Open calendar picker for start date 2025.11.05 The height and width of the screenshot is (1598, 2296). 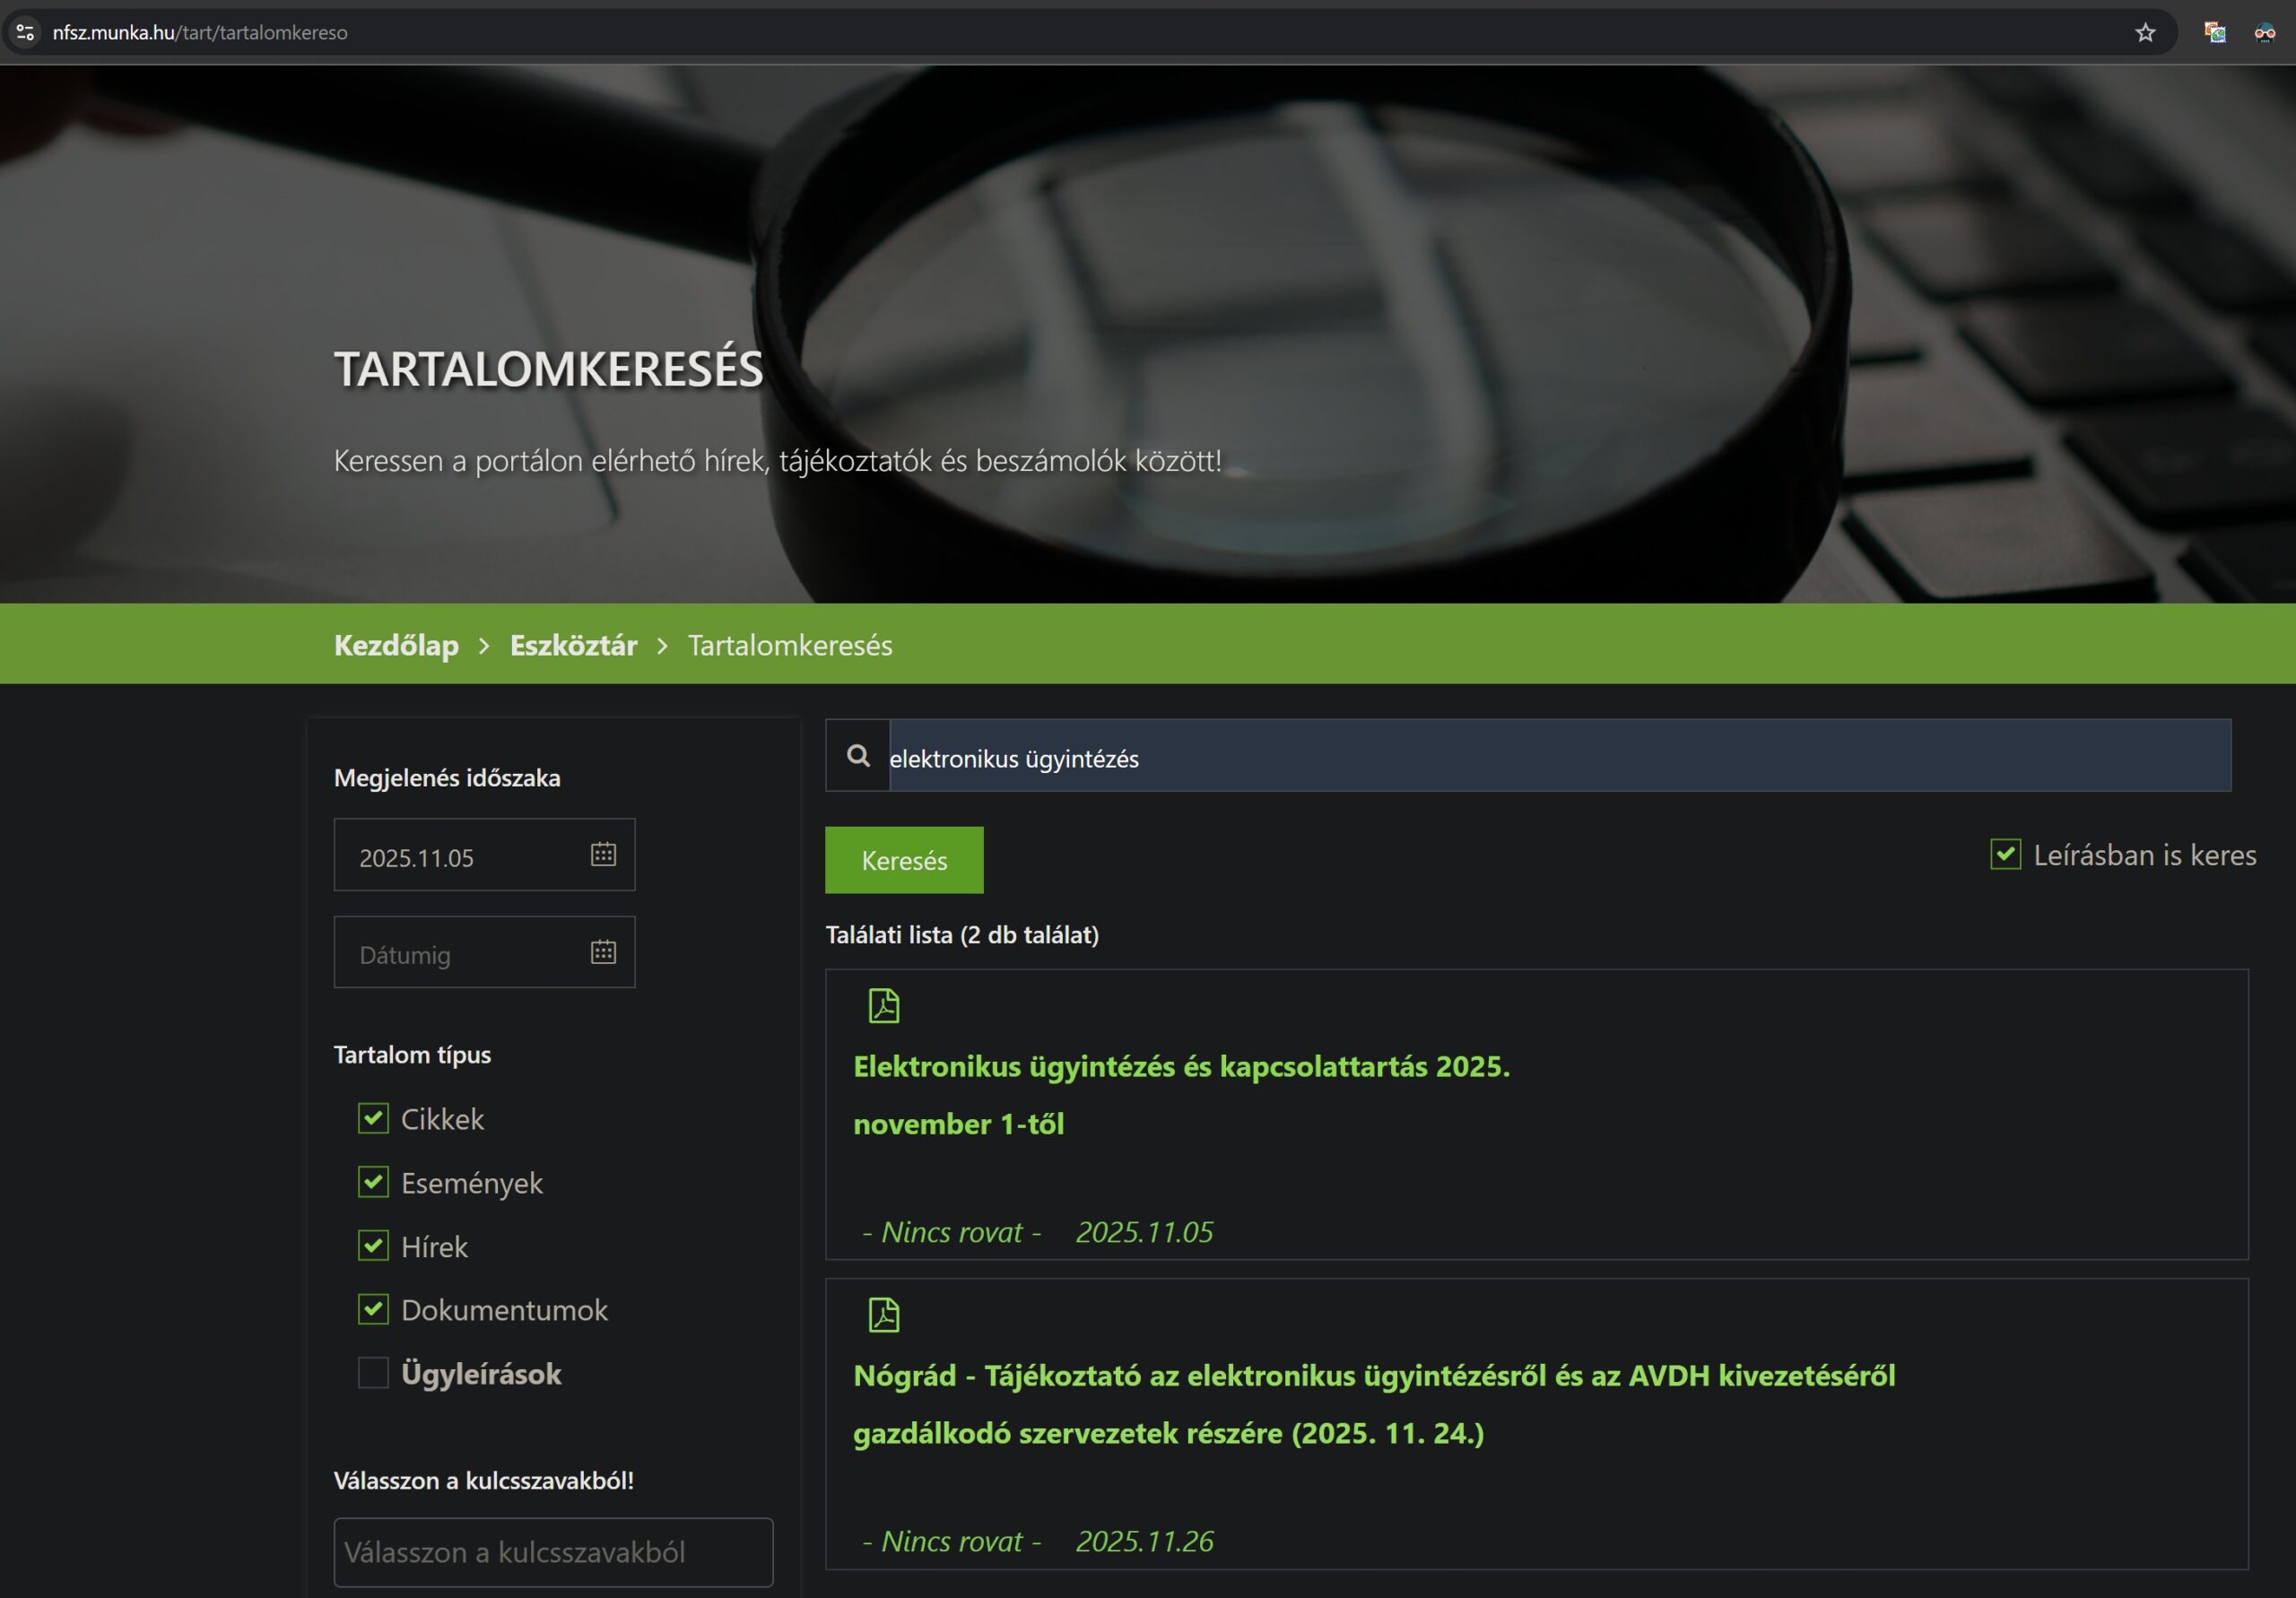coord(603,854)
